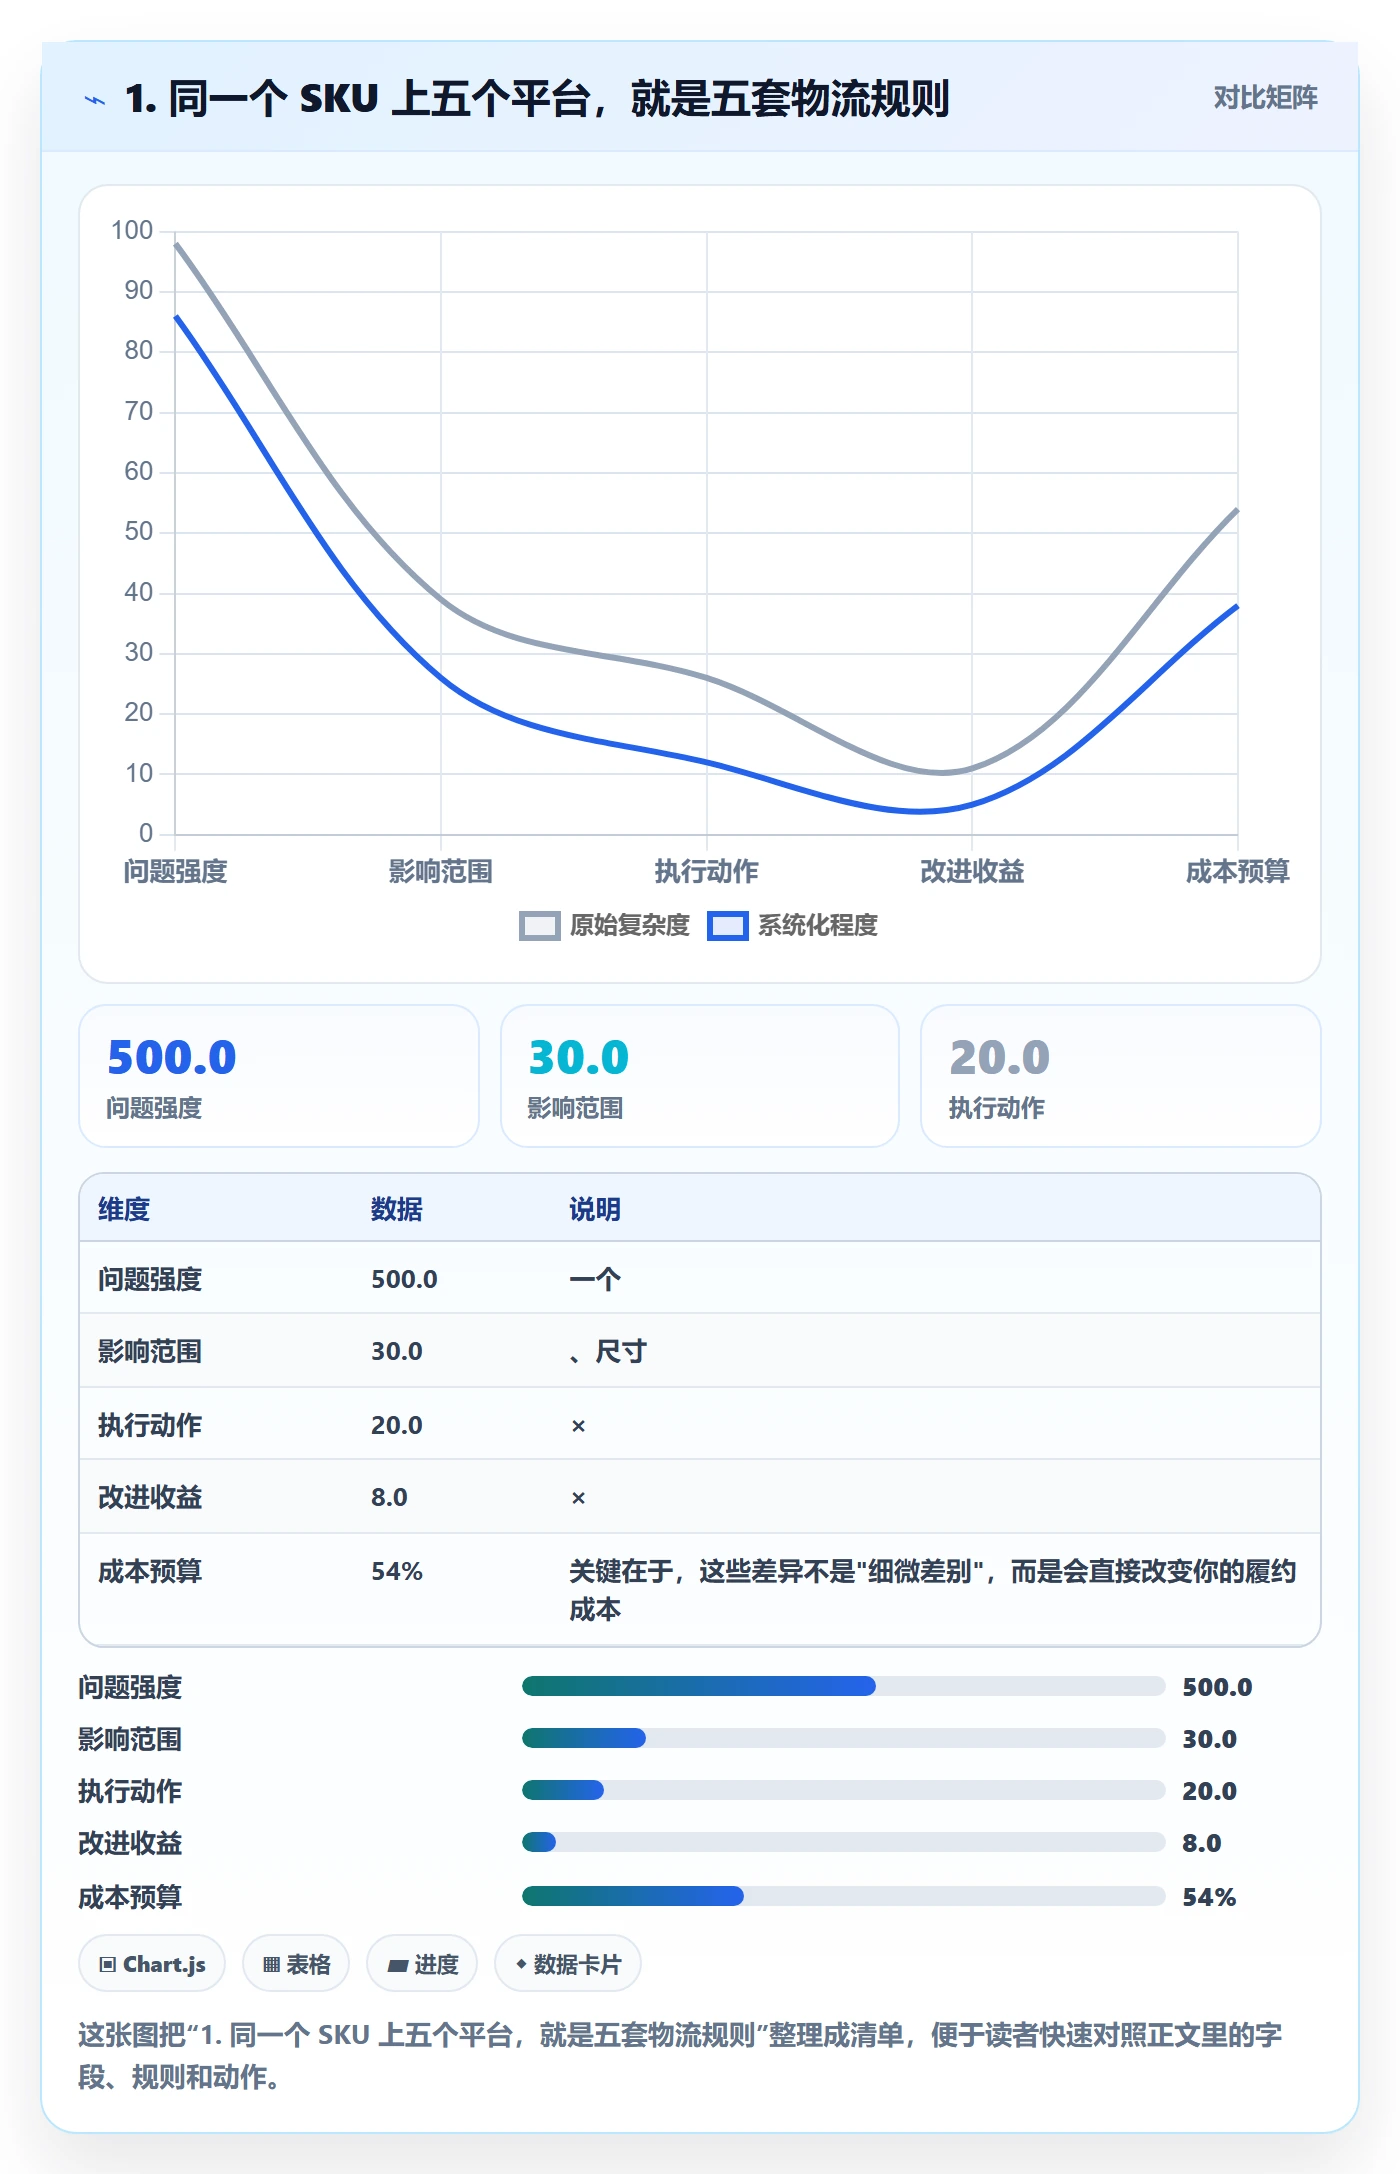Toggle the 系统化程度 legend swatch
Image resolution: width=1400 pixels, height=2174 pixels.
728,926
